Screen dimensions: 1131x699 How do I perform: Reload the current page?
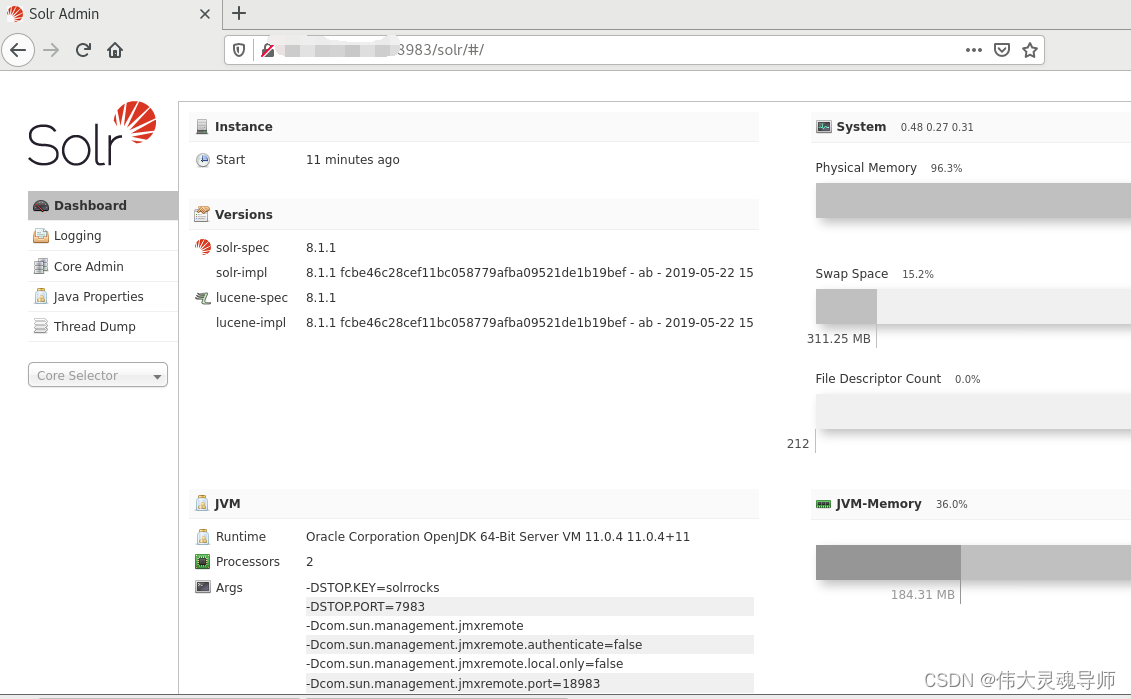pyautogui.click(x=83, y=50)
